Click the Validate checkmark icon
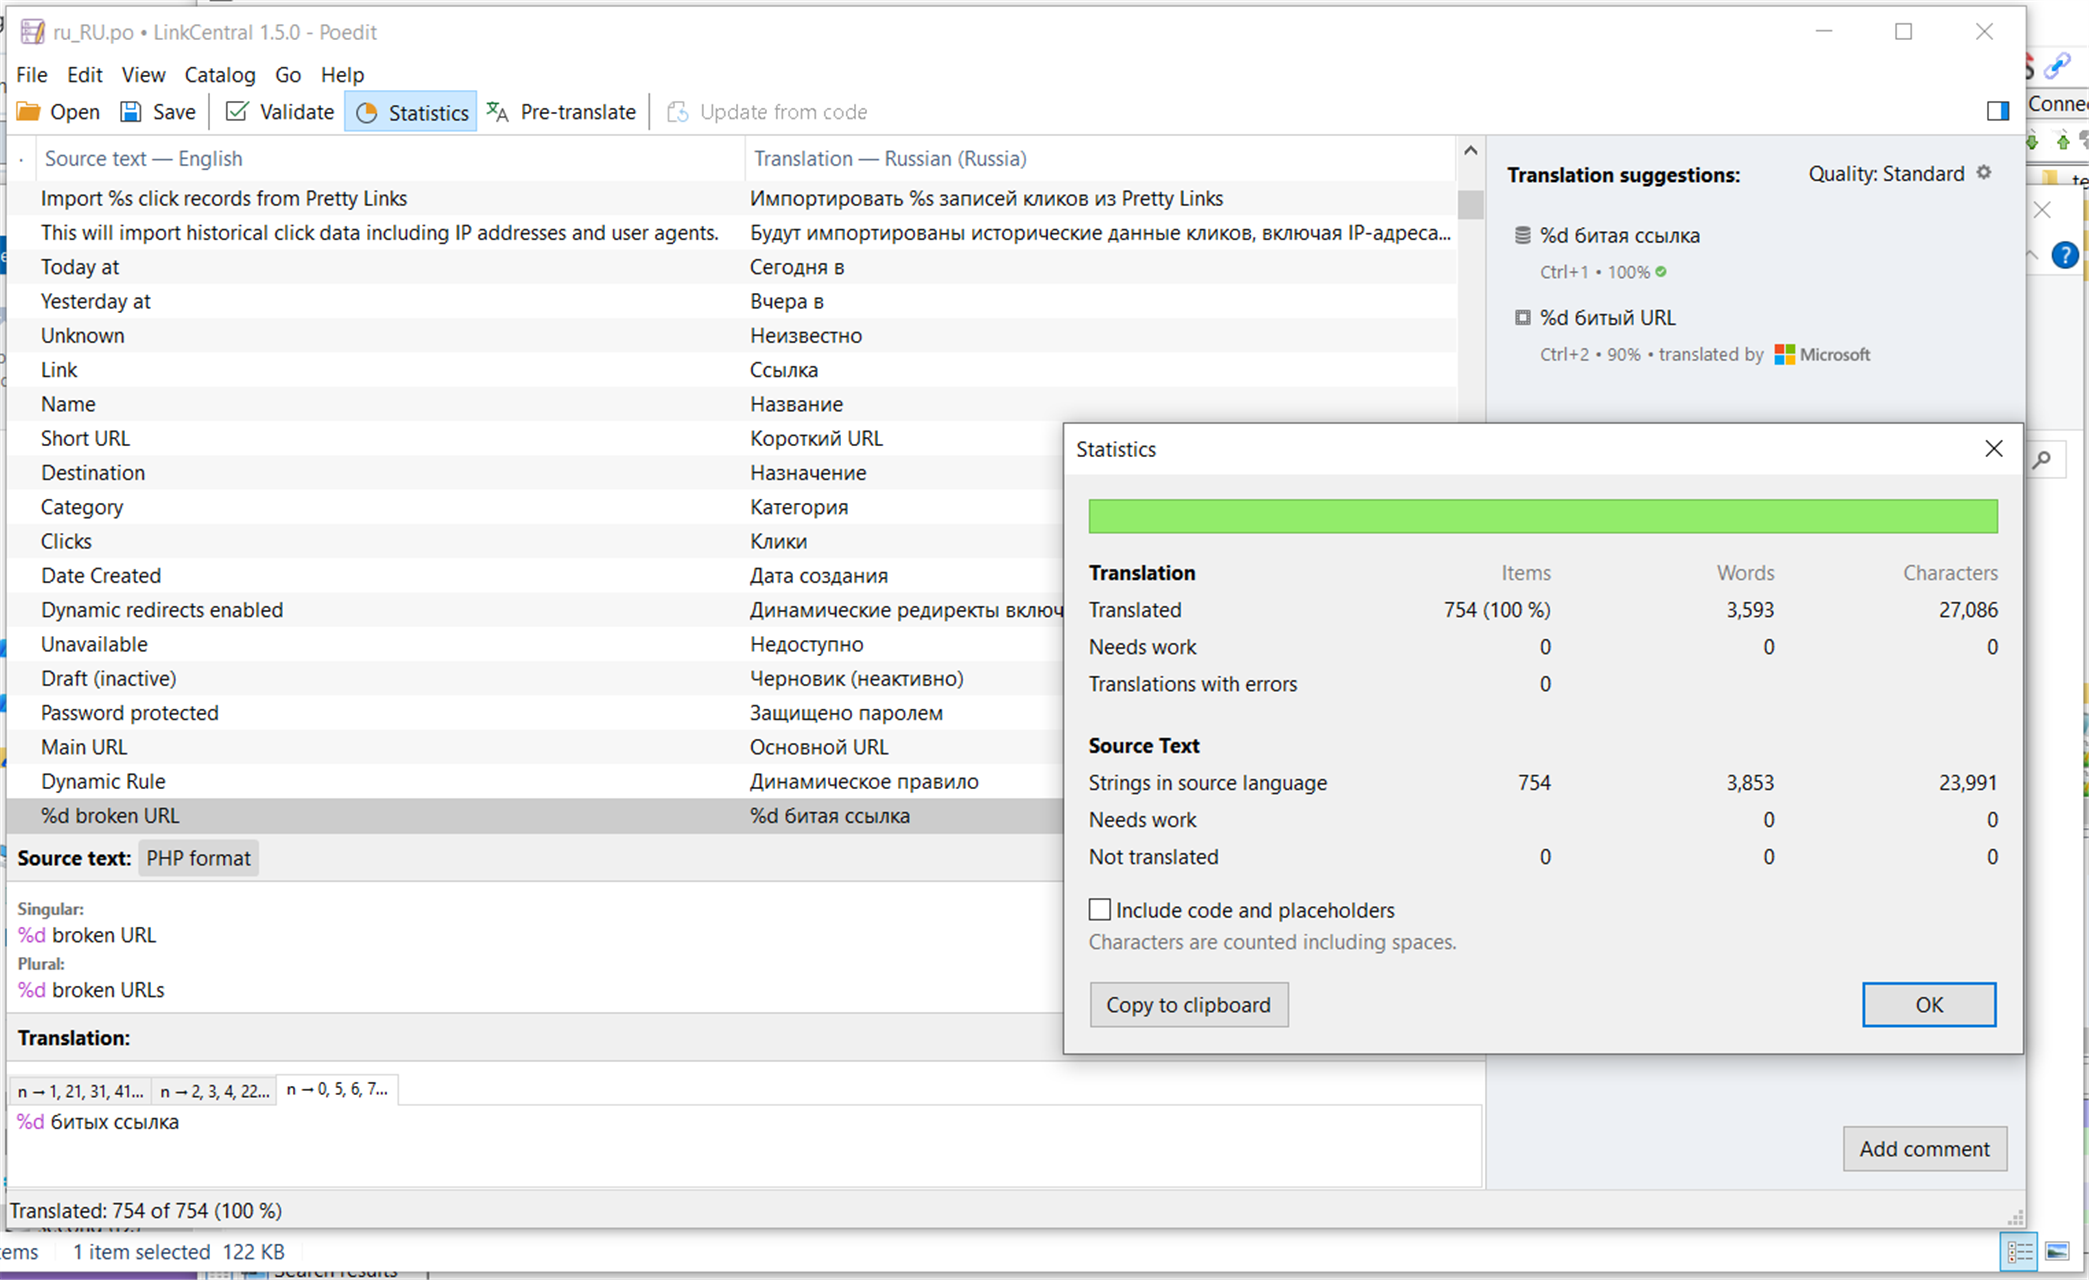The image size is (2089, 1280). tap(237, 112)
